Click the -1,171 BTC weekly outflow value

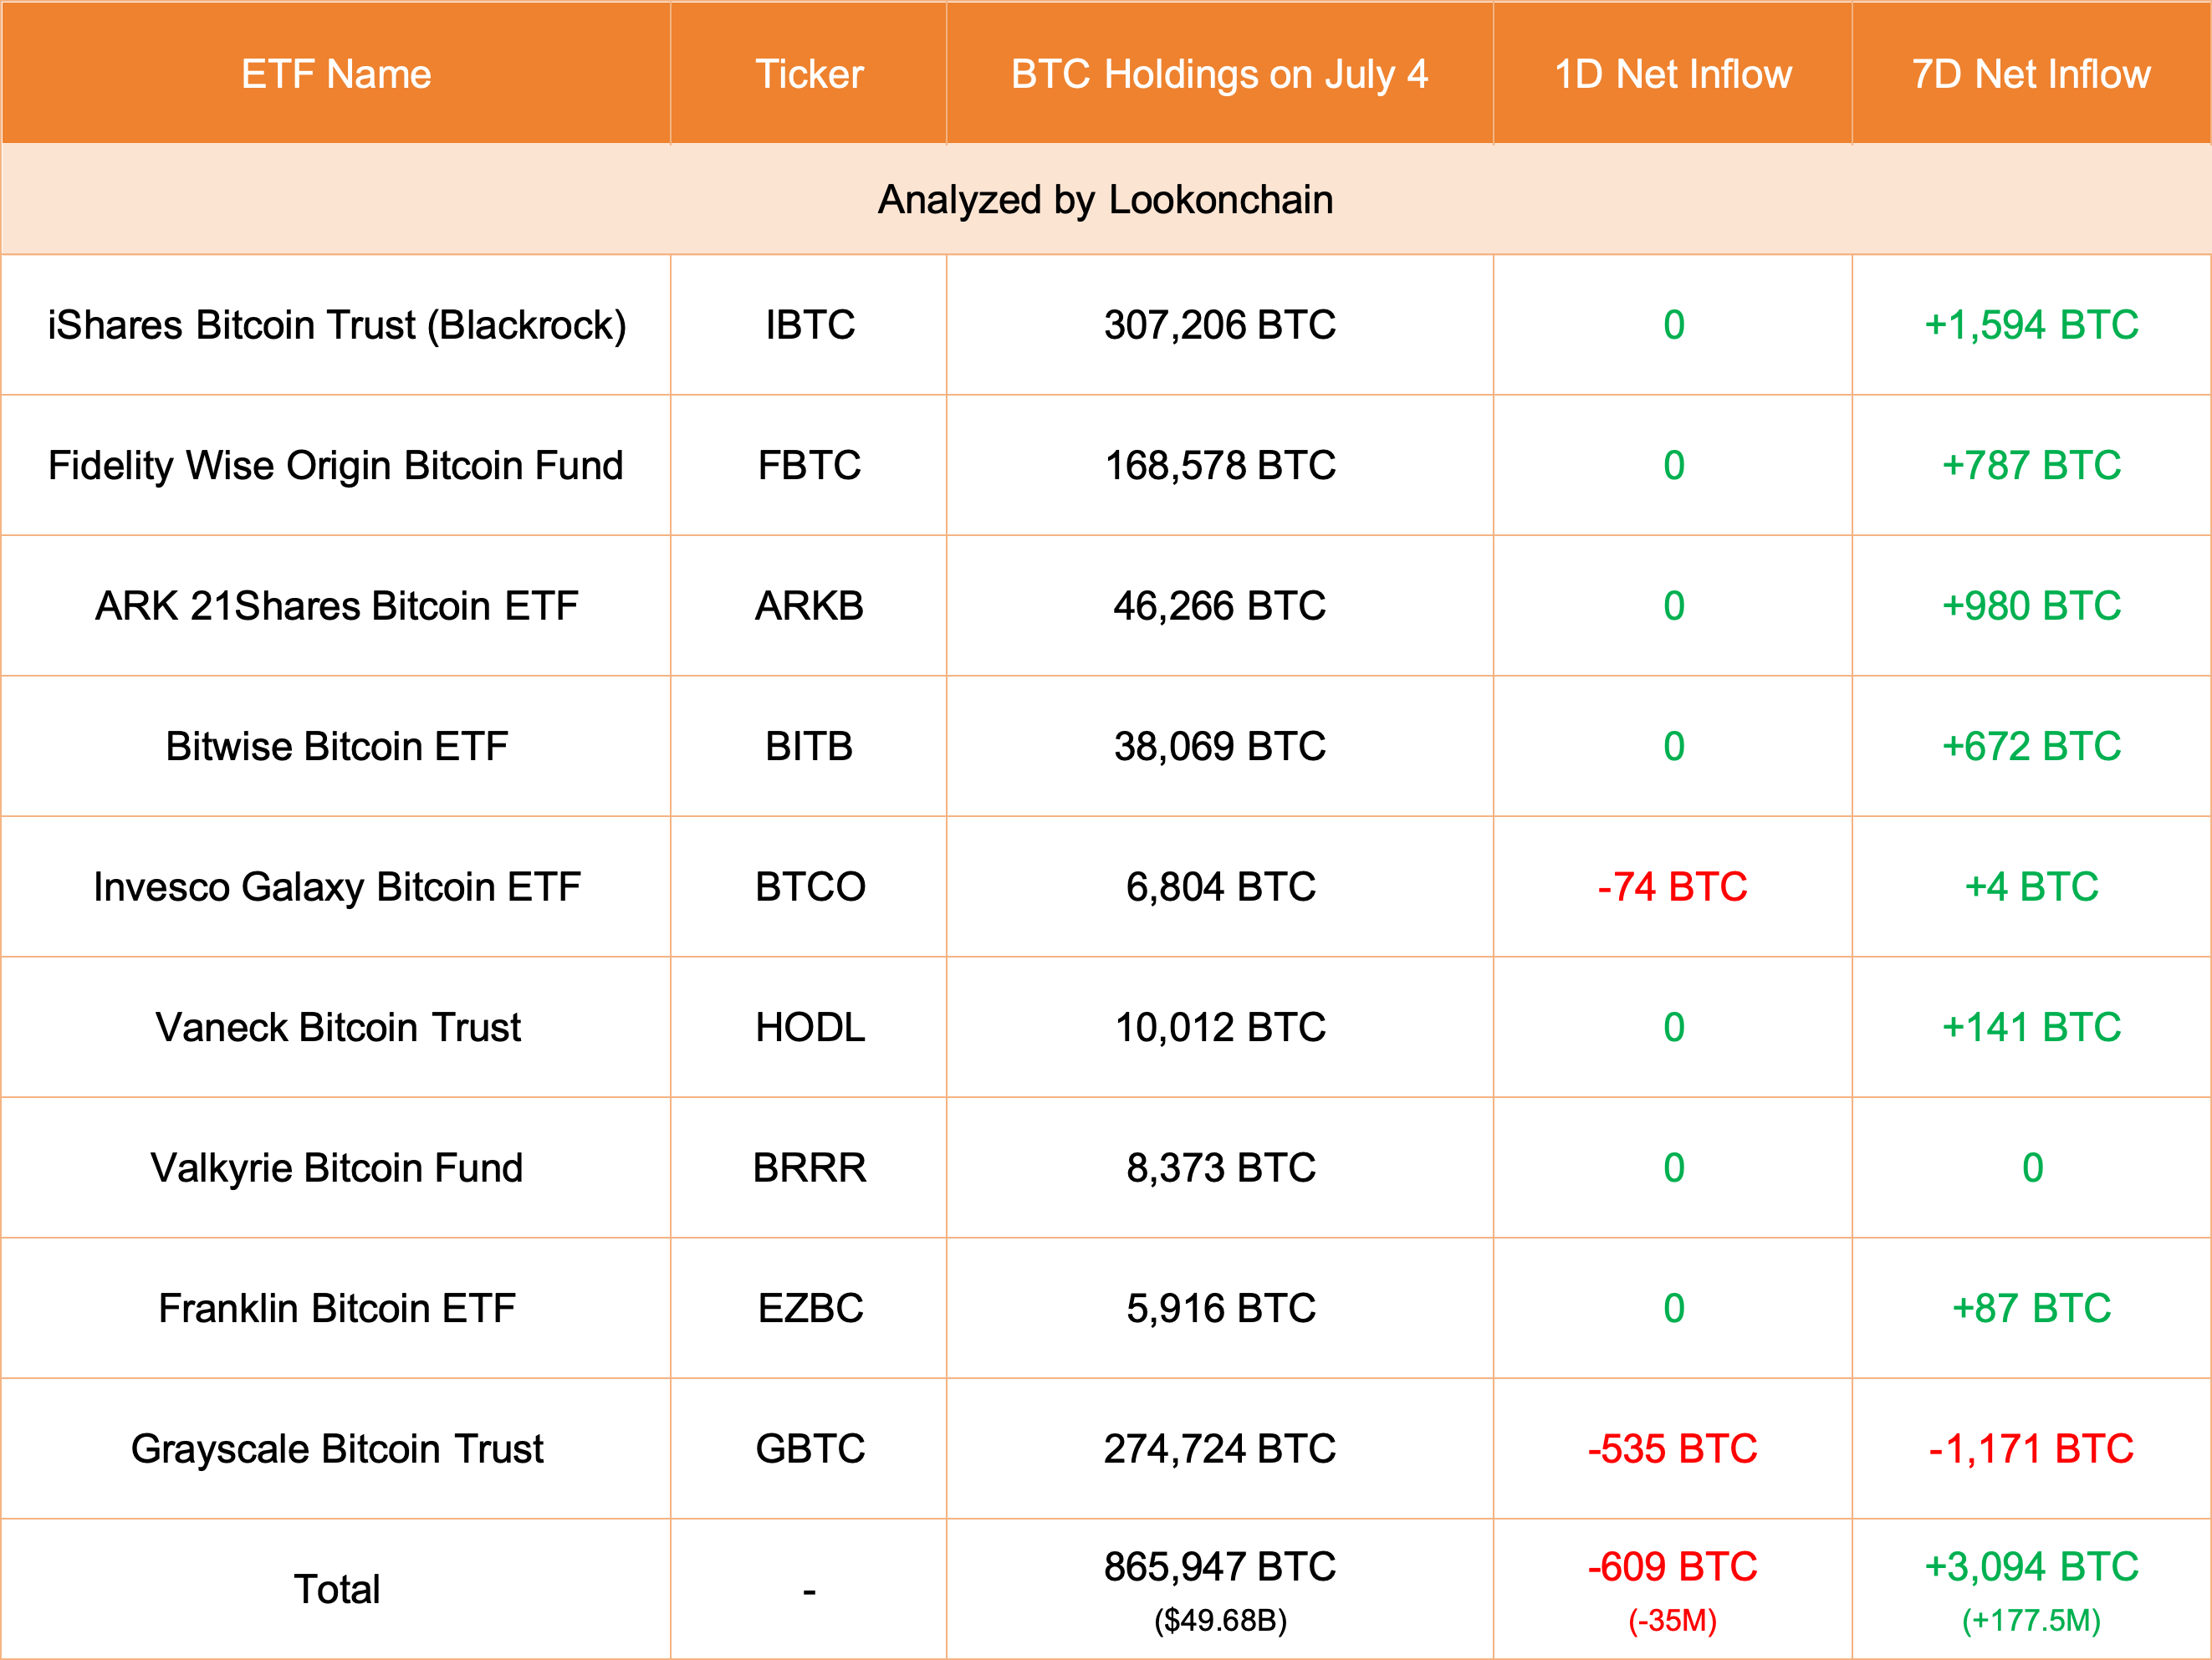tap(2031, 1449)
